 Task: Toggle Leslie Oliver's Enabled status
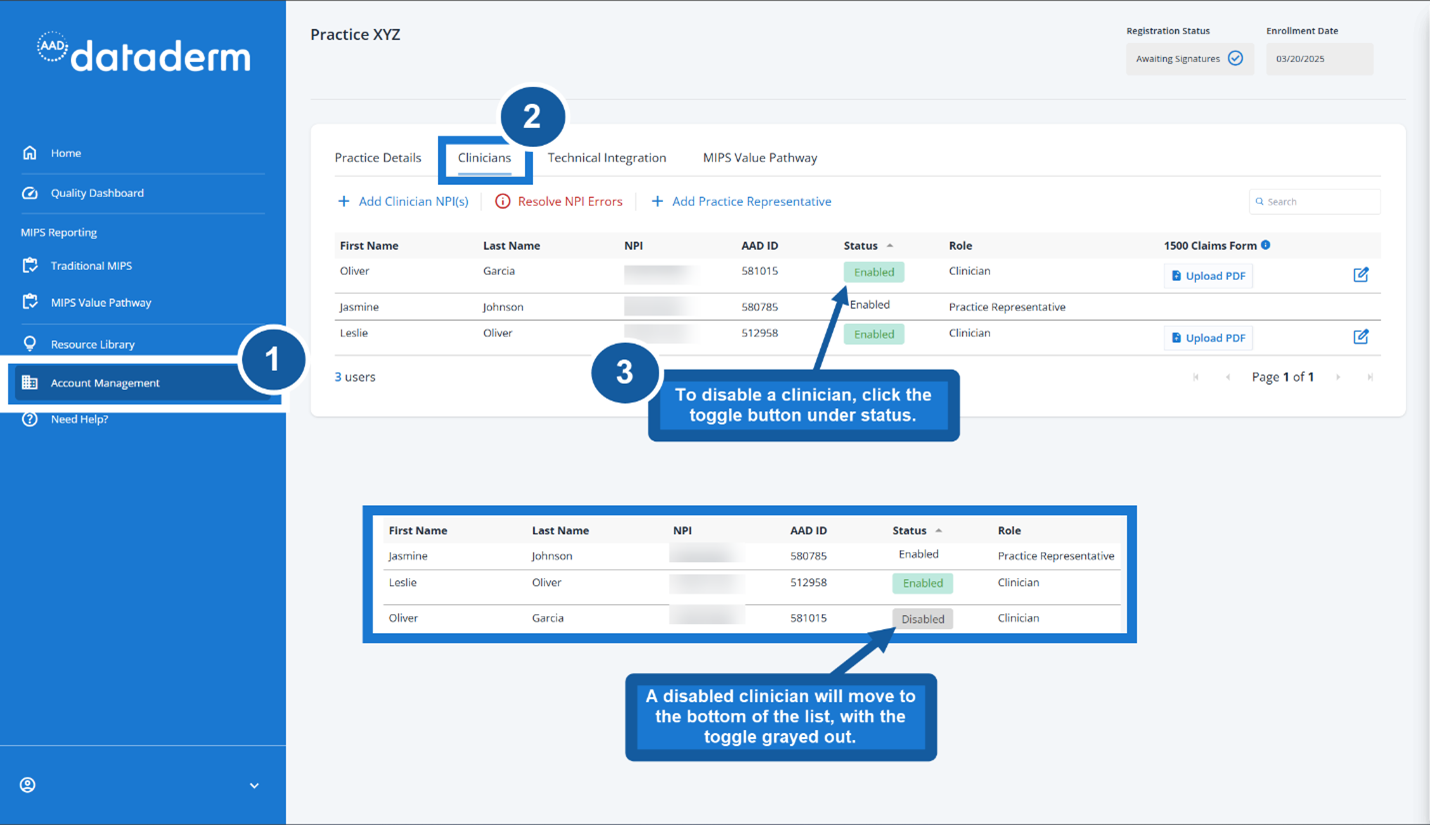point(873,334)
